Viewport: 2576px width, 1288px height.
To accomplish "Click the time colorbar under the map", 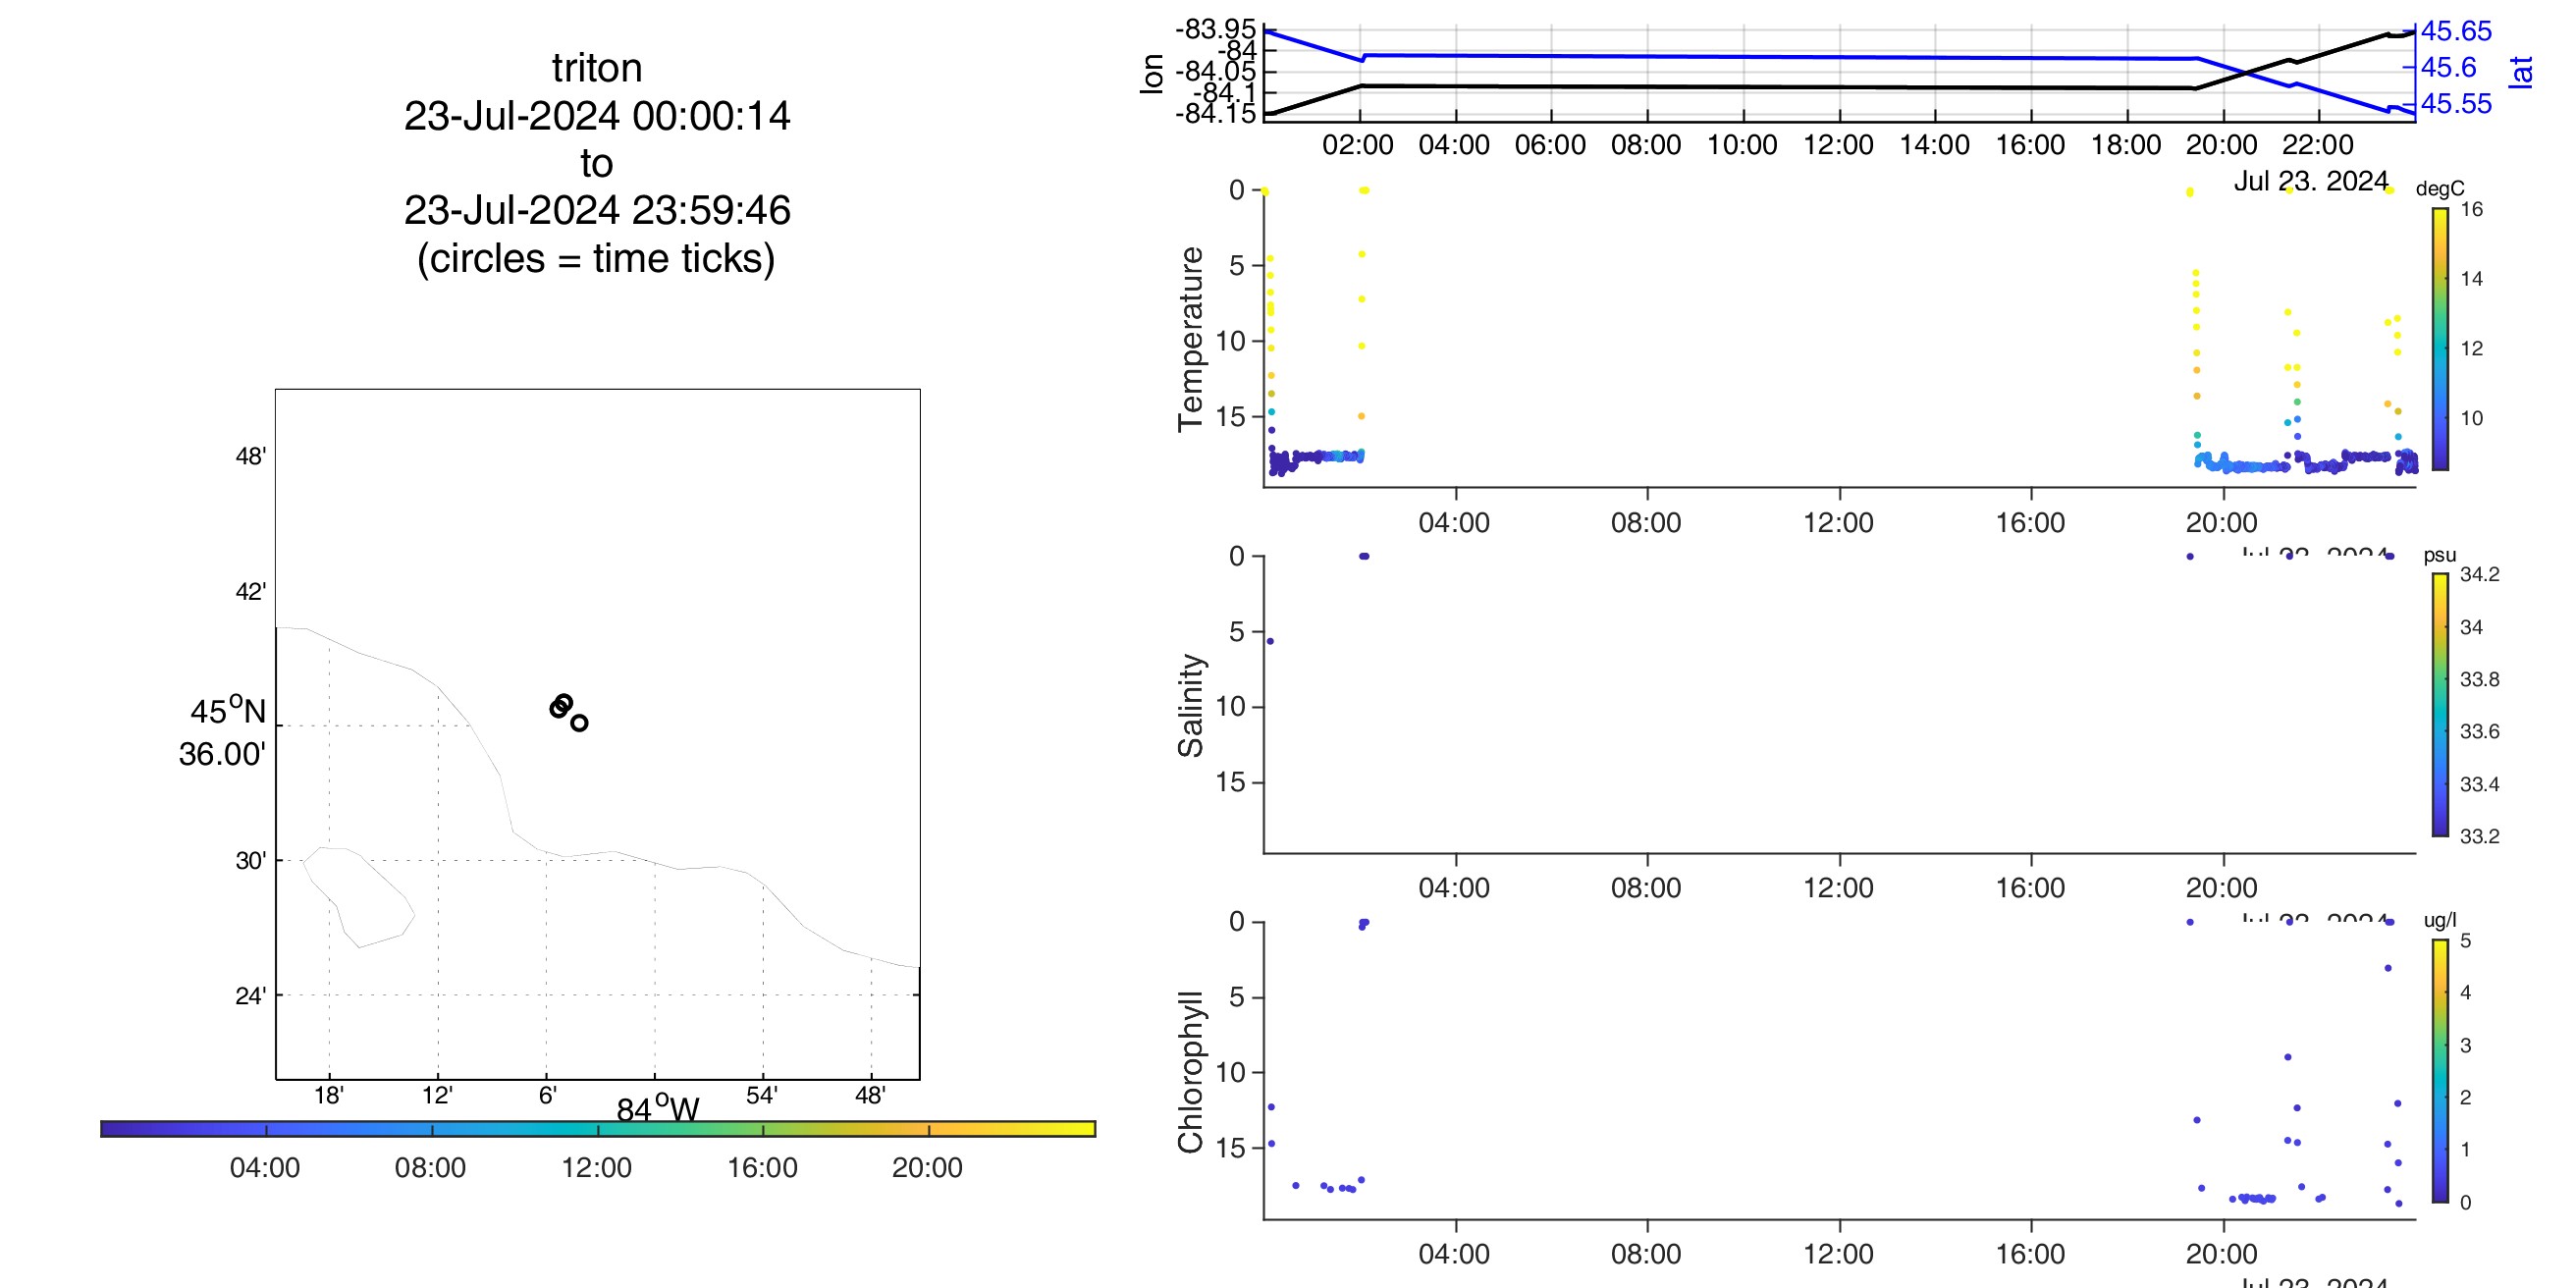I will pyautogui.click(x=598, y=1129).
